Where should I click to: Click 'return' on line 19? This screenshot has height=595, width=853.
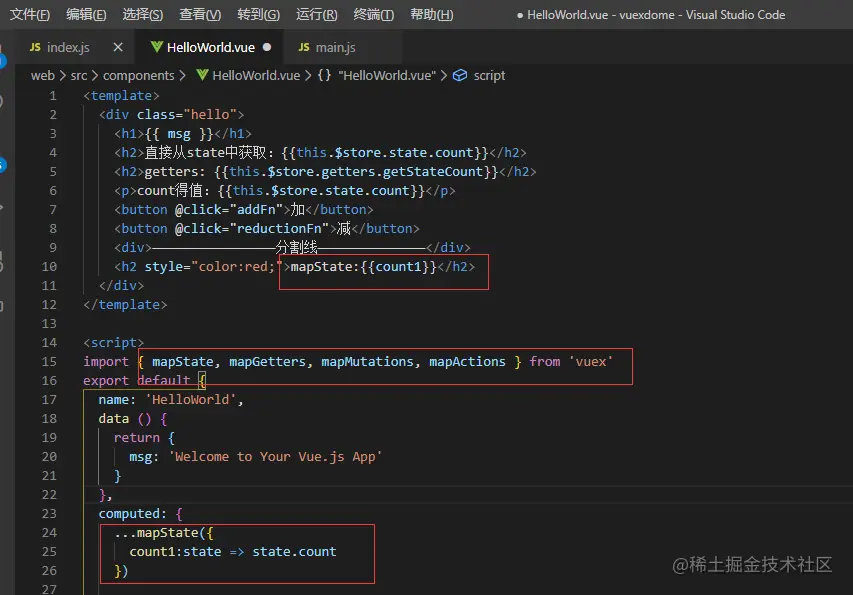coord(137,438)
